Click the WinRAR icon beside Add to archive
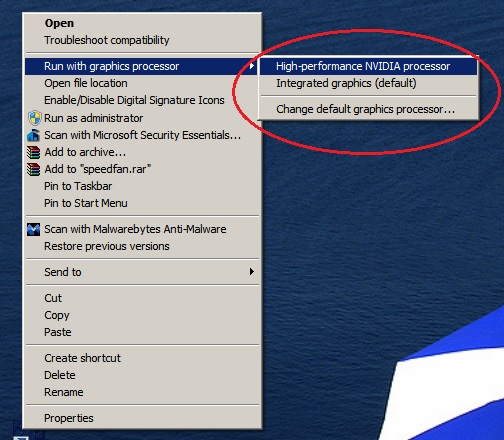504x440 pixels. (33, 152)
